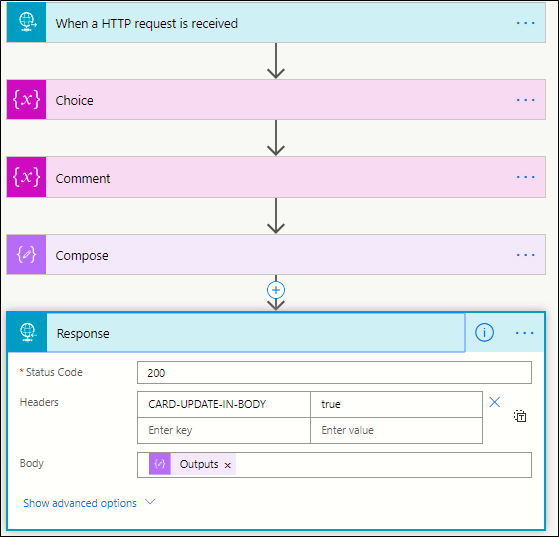Edit the Status Code field
This screenshot has height=537, width=559.
coord(334,373)
